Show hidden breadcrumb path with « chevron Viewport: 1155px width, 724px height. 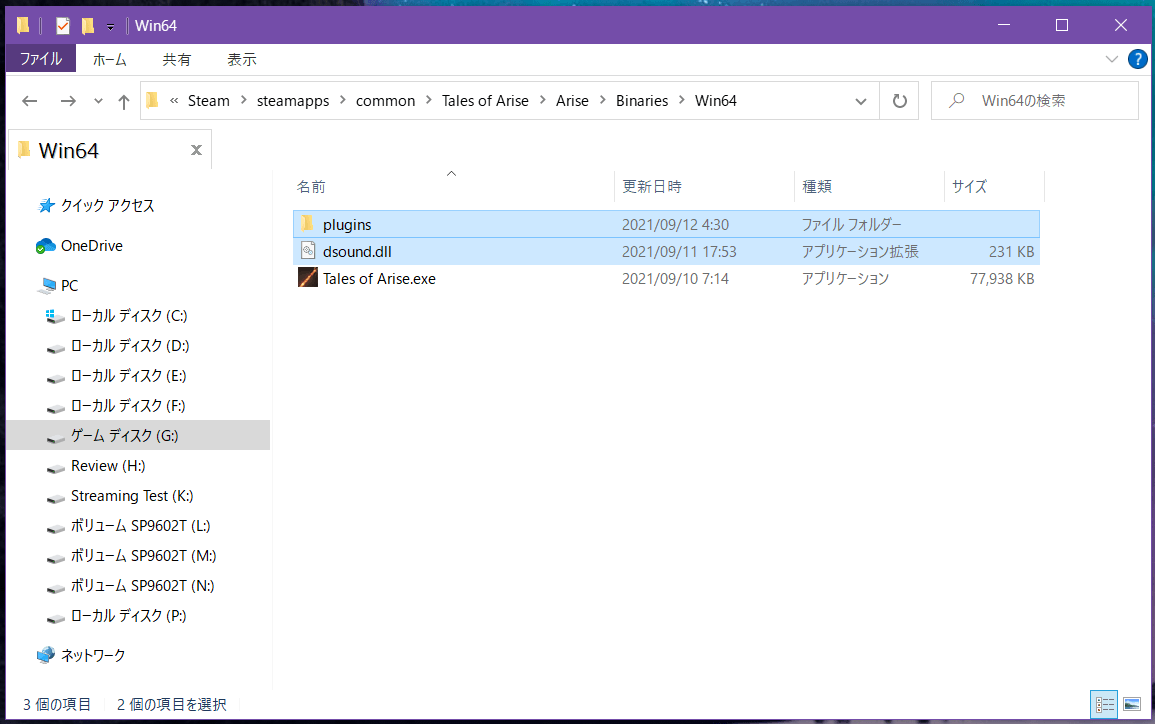coord(174,100)
